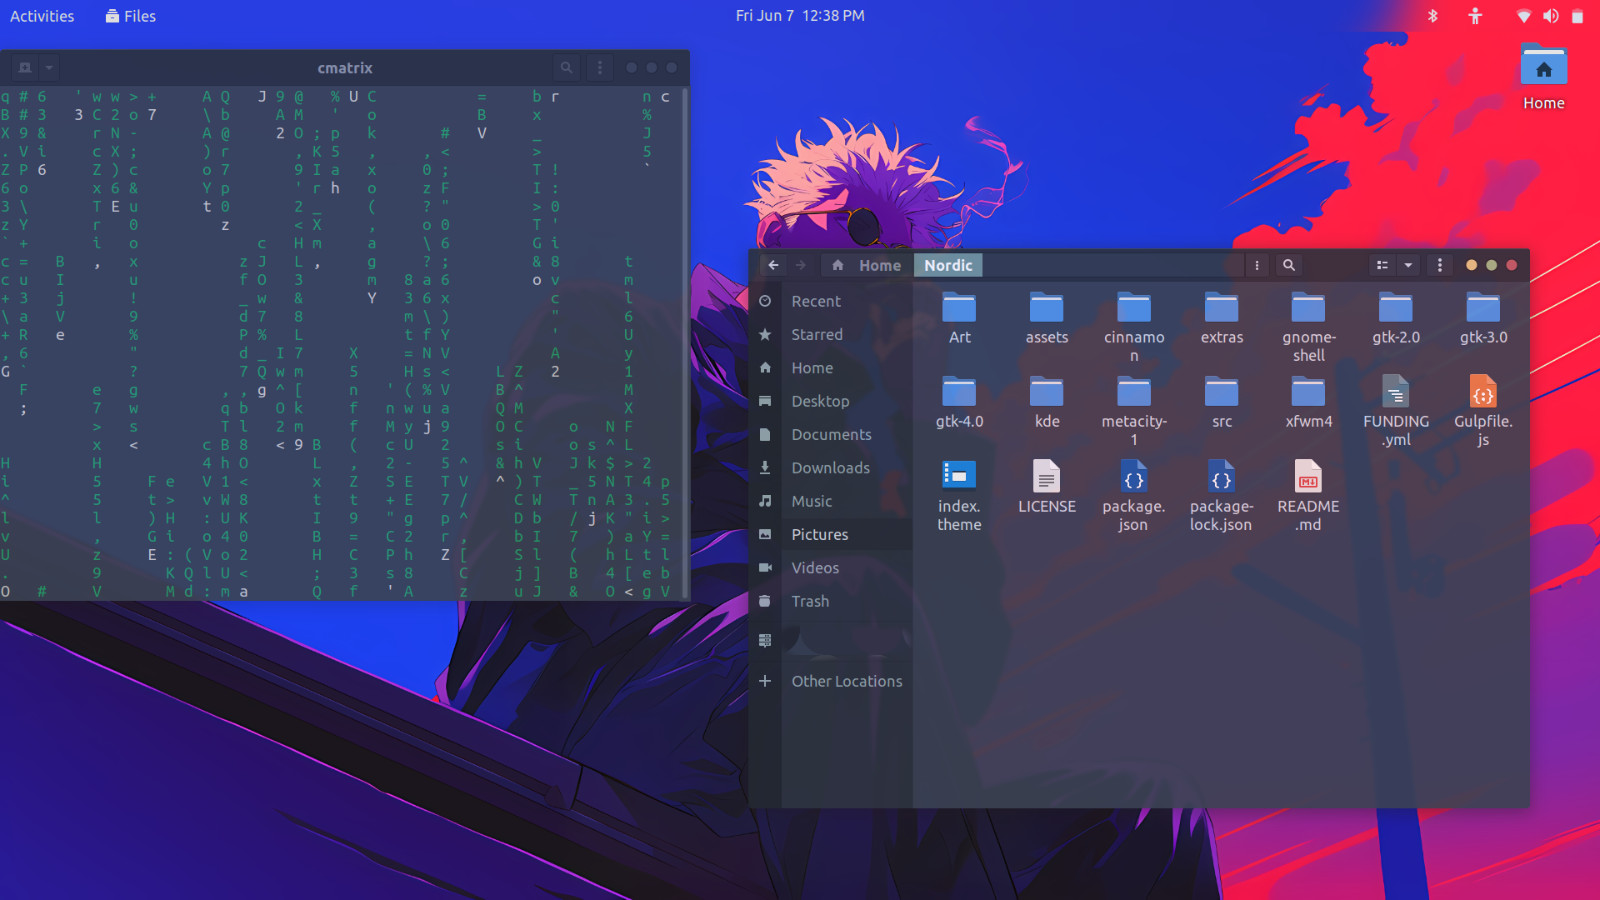Click the volume icon in top bar
Screen dimensions: 1600x900
[x=1550, y=16]
